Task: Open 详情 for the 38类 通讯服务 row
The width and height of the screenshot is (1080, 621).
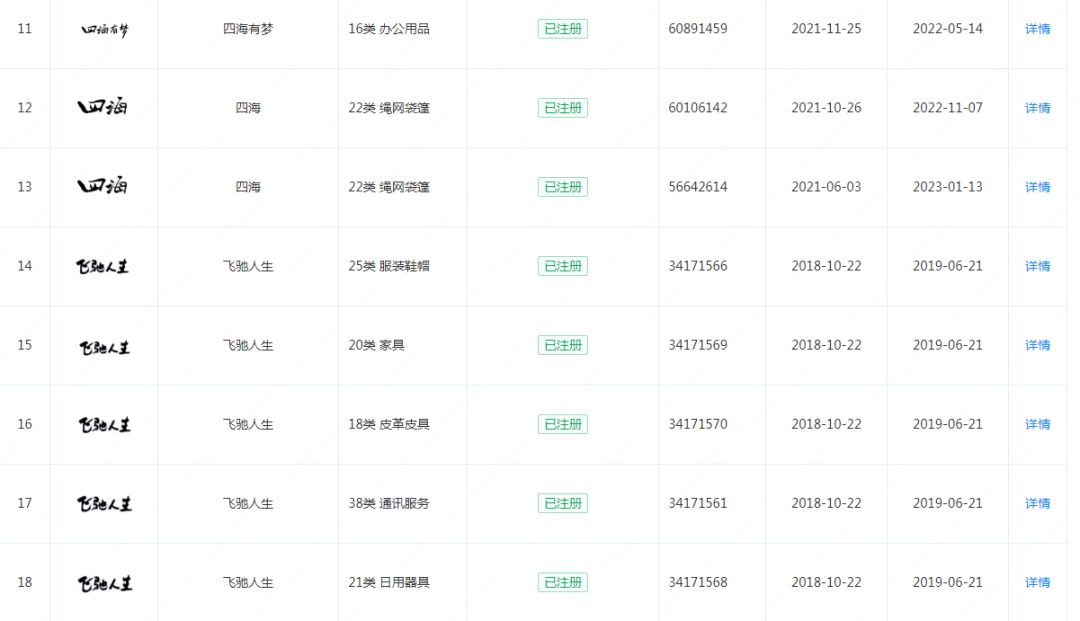Action: (1037, 503)
